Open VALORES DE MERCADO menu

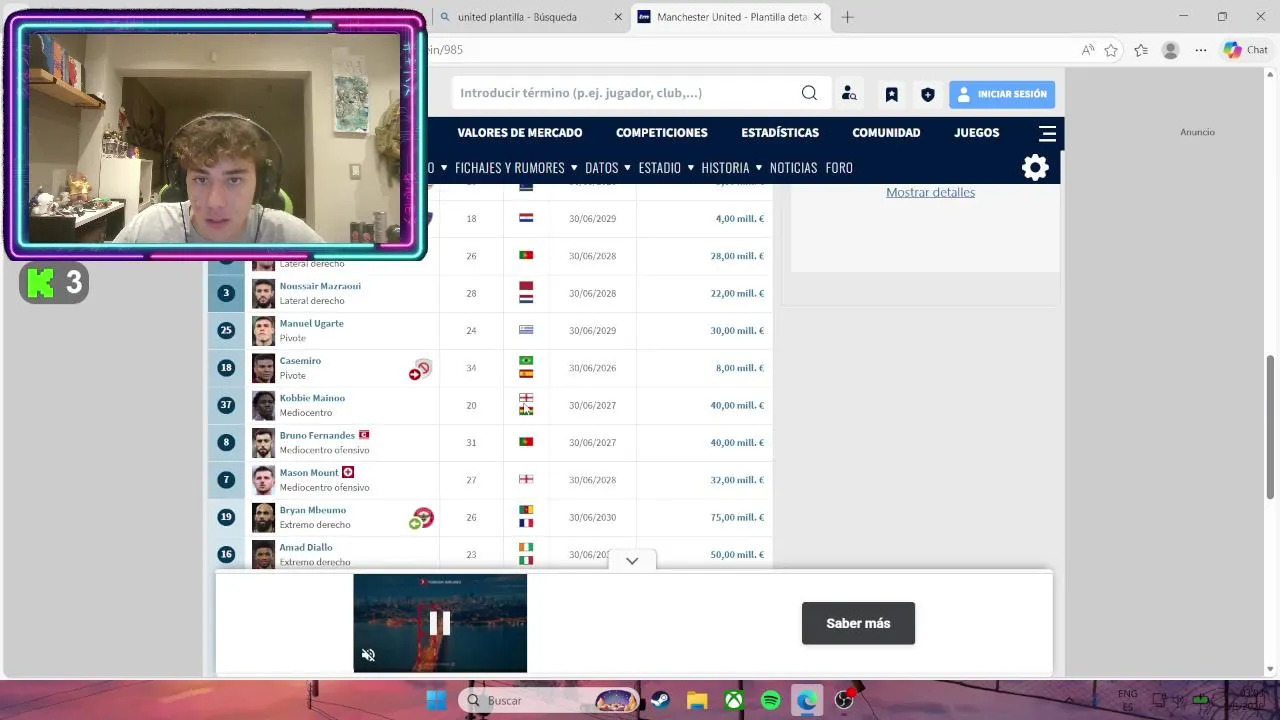point(519,133)
